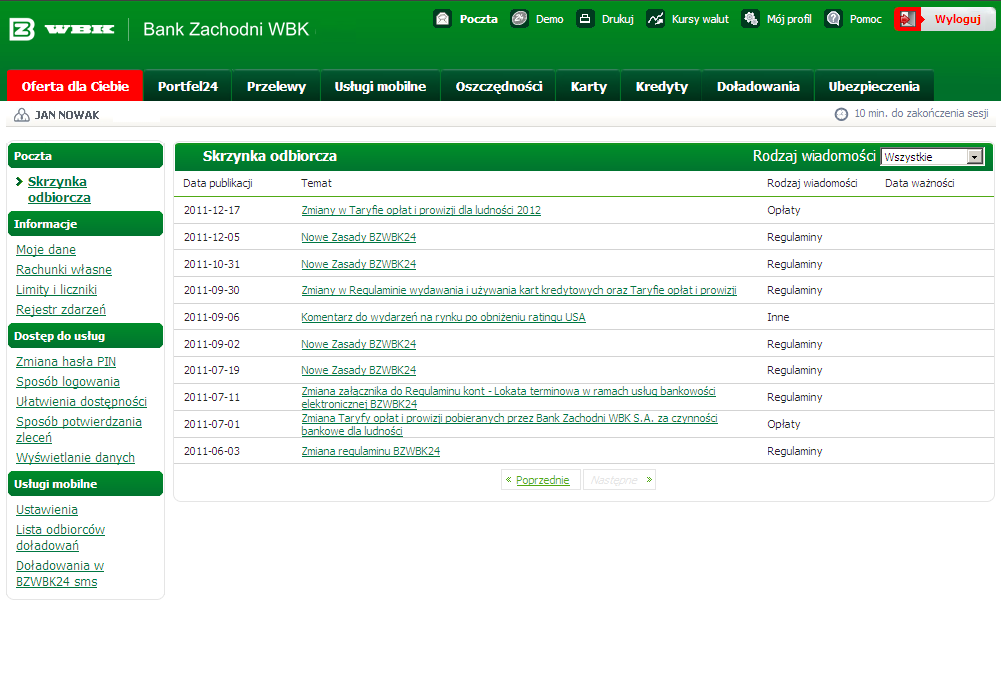The height and width of the screenshot is (678, 1001).
Task: Click the date 2011-12-17 cell
Action: [x=212, y=210]
